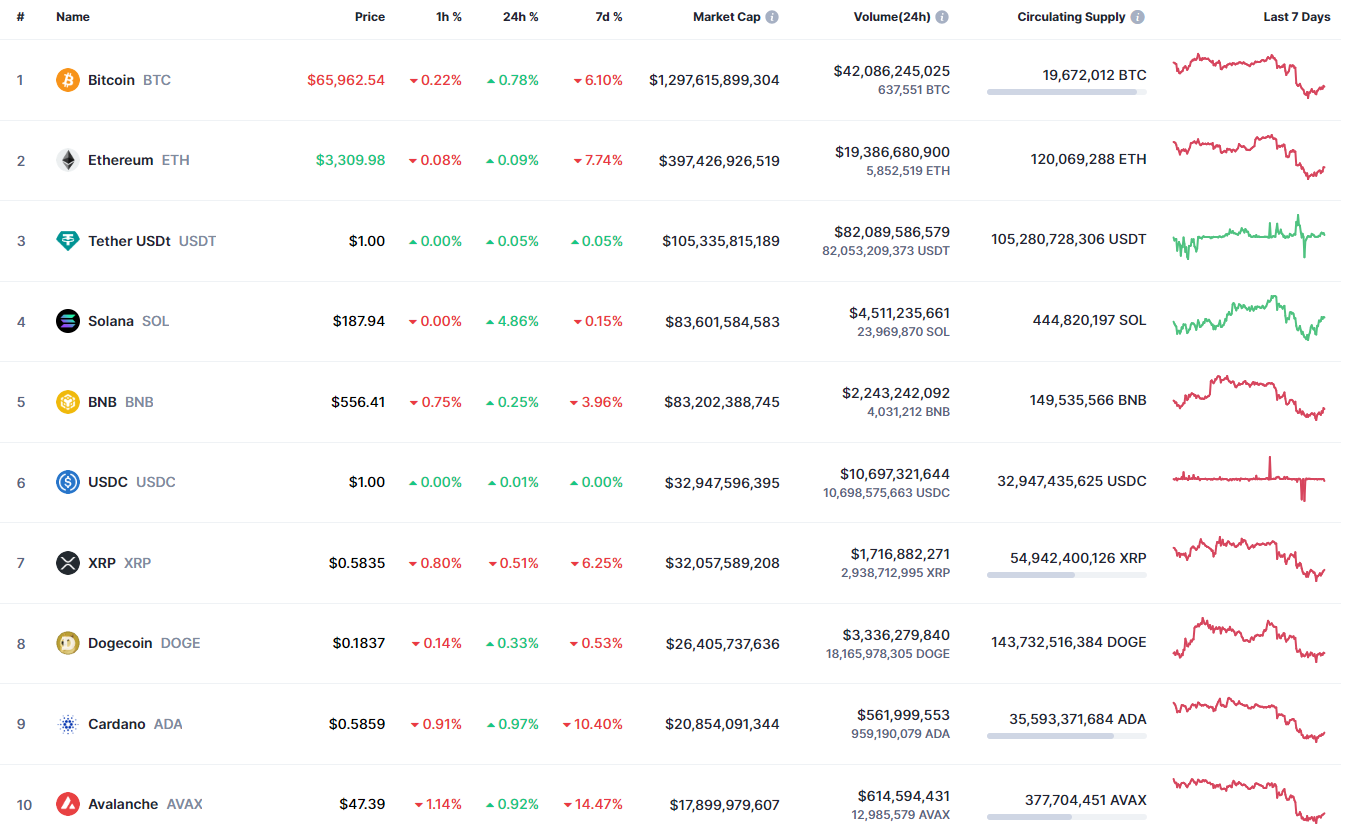1356x839 pixels.
Task: Click the USDC coin logo
Action: pos(68,482)
